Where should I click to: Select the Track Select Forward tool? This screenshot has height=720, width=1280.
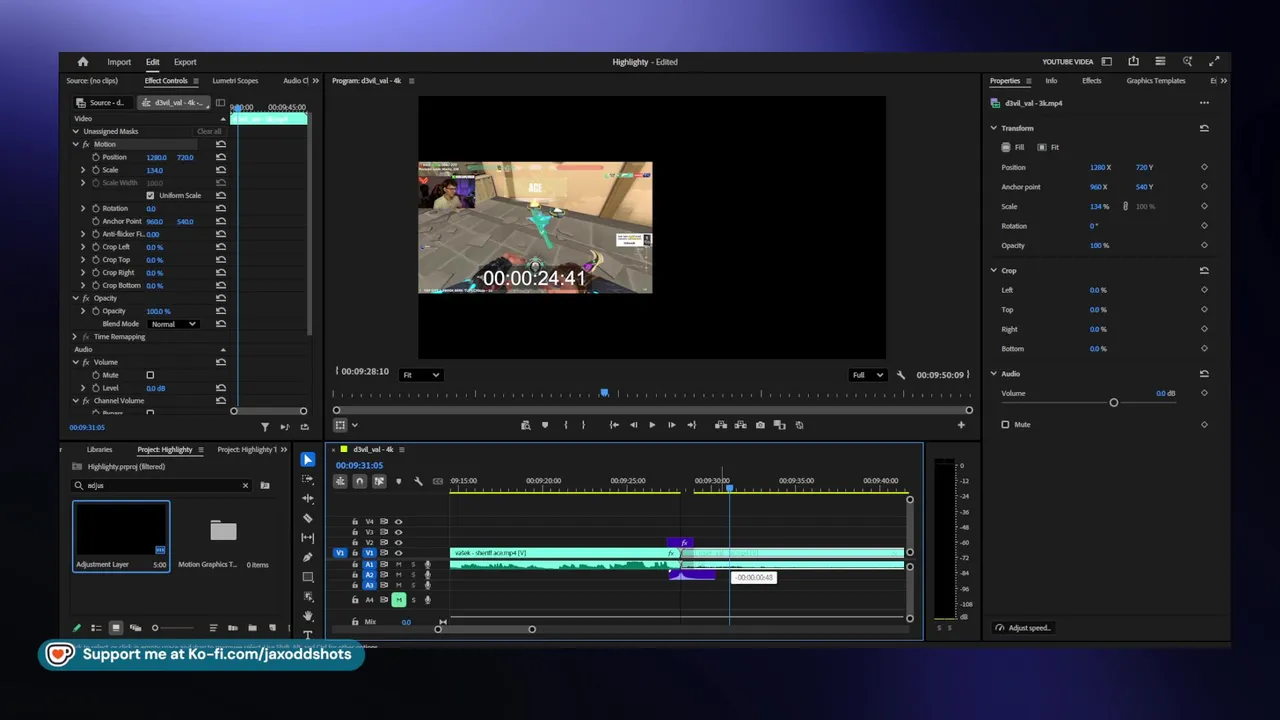pos(308,479)
